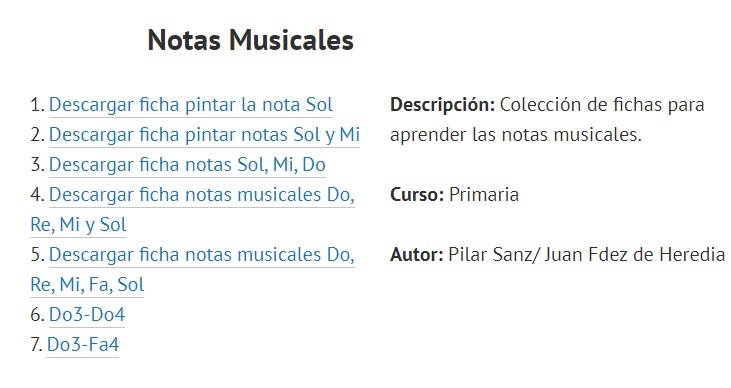This screenshot has height=388, width=731.
Task: Download the ficha notas Sol, Mi, Do
Action: pyautogui.click(x=187, y=165)
